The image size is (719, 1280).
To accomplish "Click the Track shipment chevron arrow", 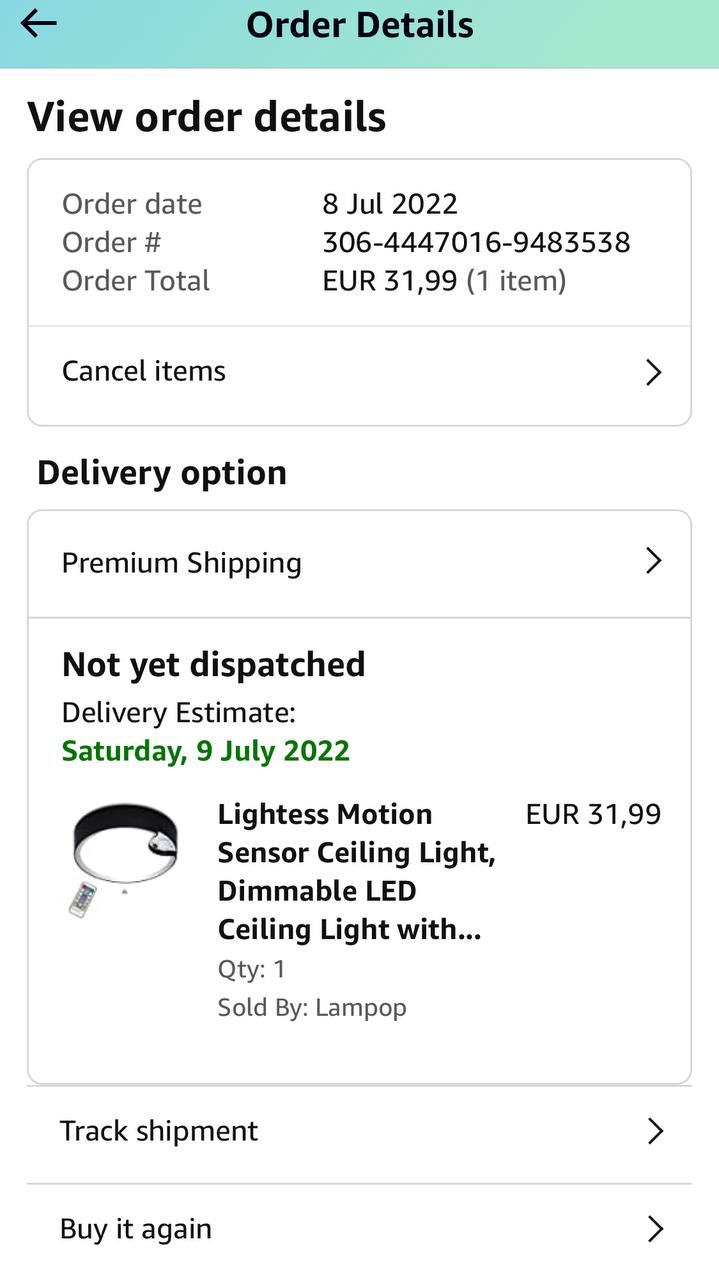I will point(655,1131).
